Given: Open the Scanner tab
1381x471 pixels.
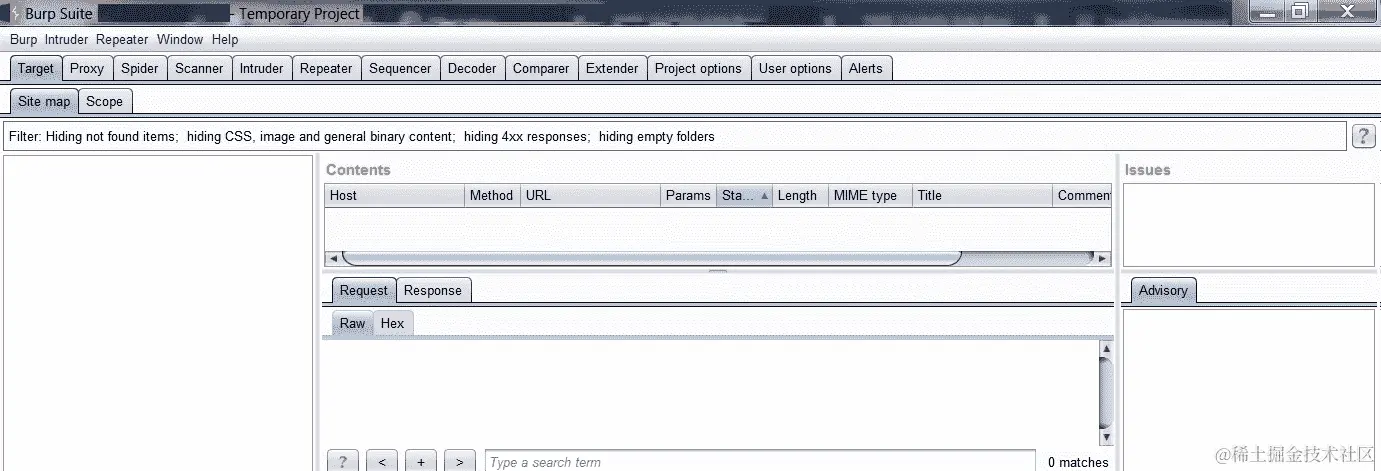Looking at the screenshot, I should click(199, 68).
